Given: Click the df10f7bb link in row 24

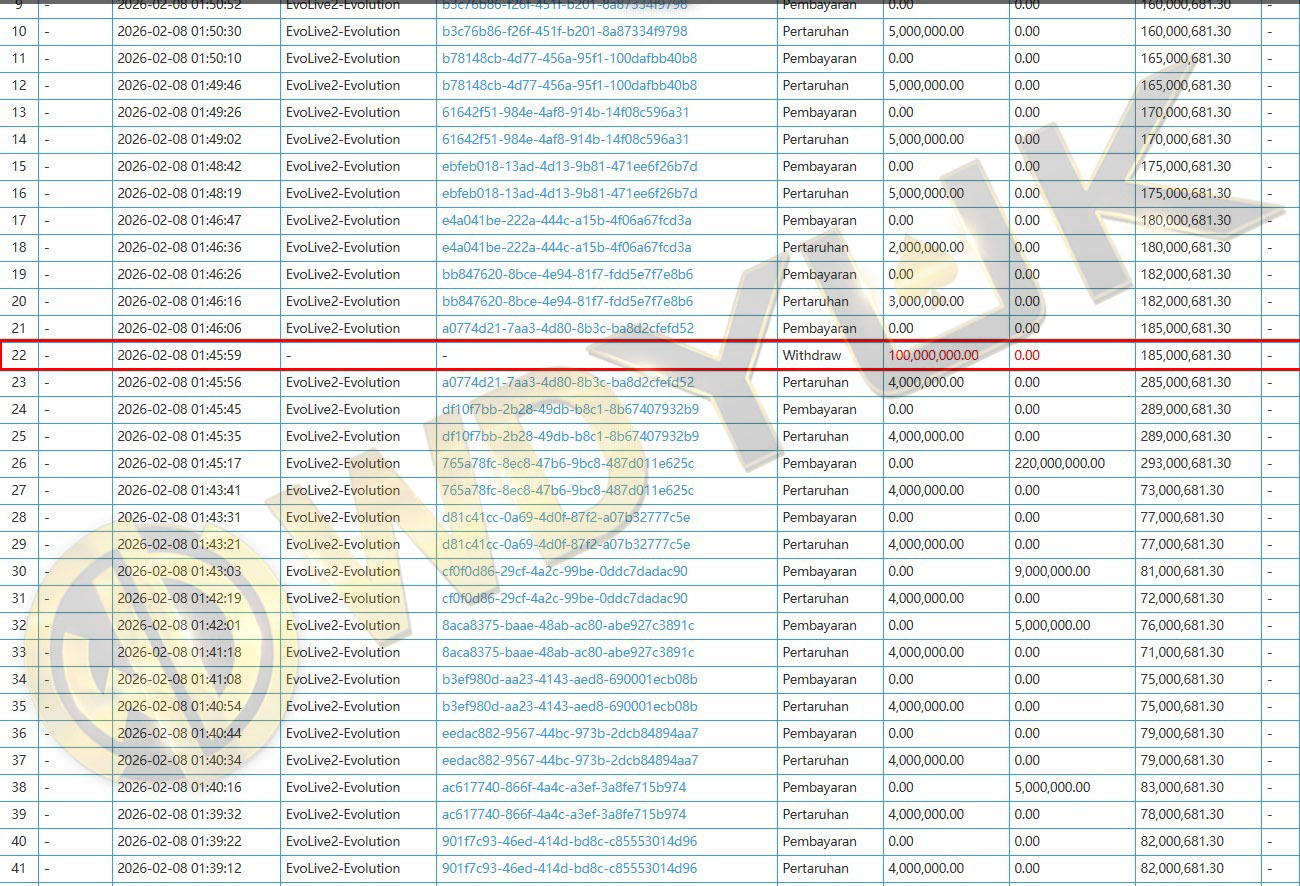Looking at the screenshot, I should 570,409.
